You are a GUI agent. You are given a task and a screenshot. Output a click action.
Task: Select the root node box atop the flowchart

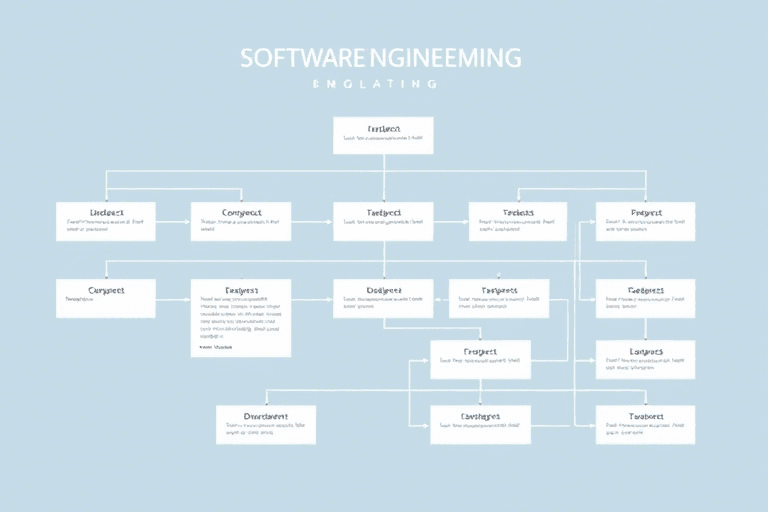point(383,135)
